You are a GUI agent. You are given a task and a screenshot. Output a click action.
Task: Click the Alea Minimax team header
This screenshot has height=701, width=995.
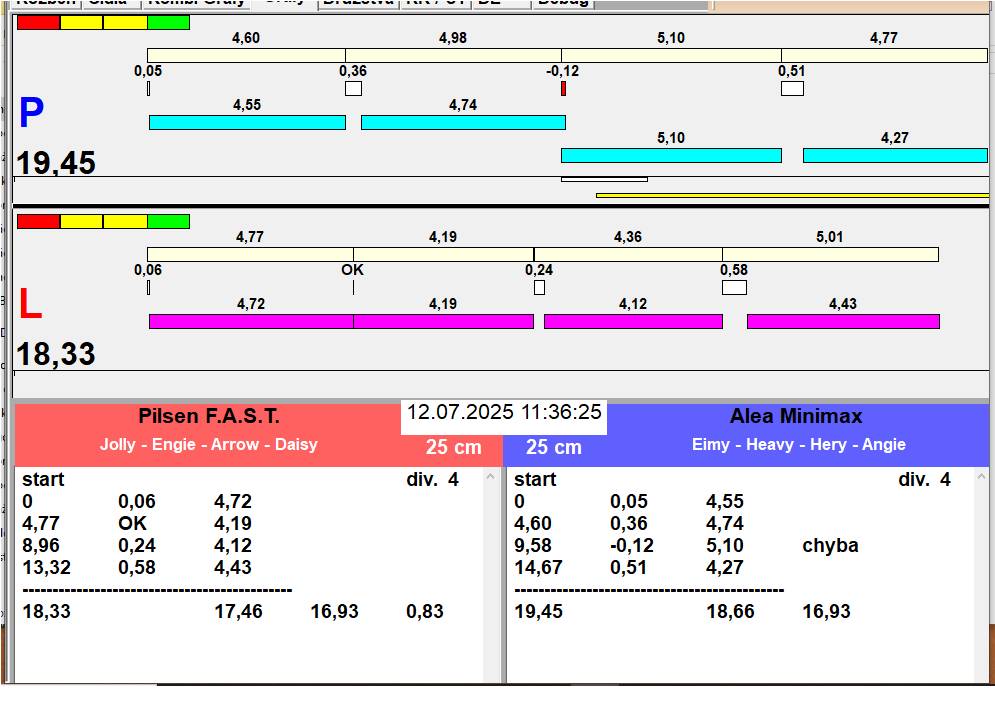[796, 416]
